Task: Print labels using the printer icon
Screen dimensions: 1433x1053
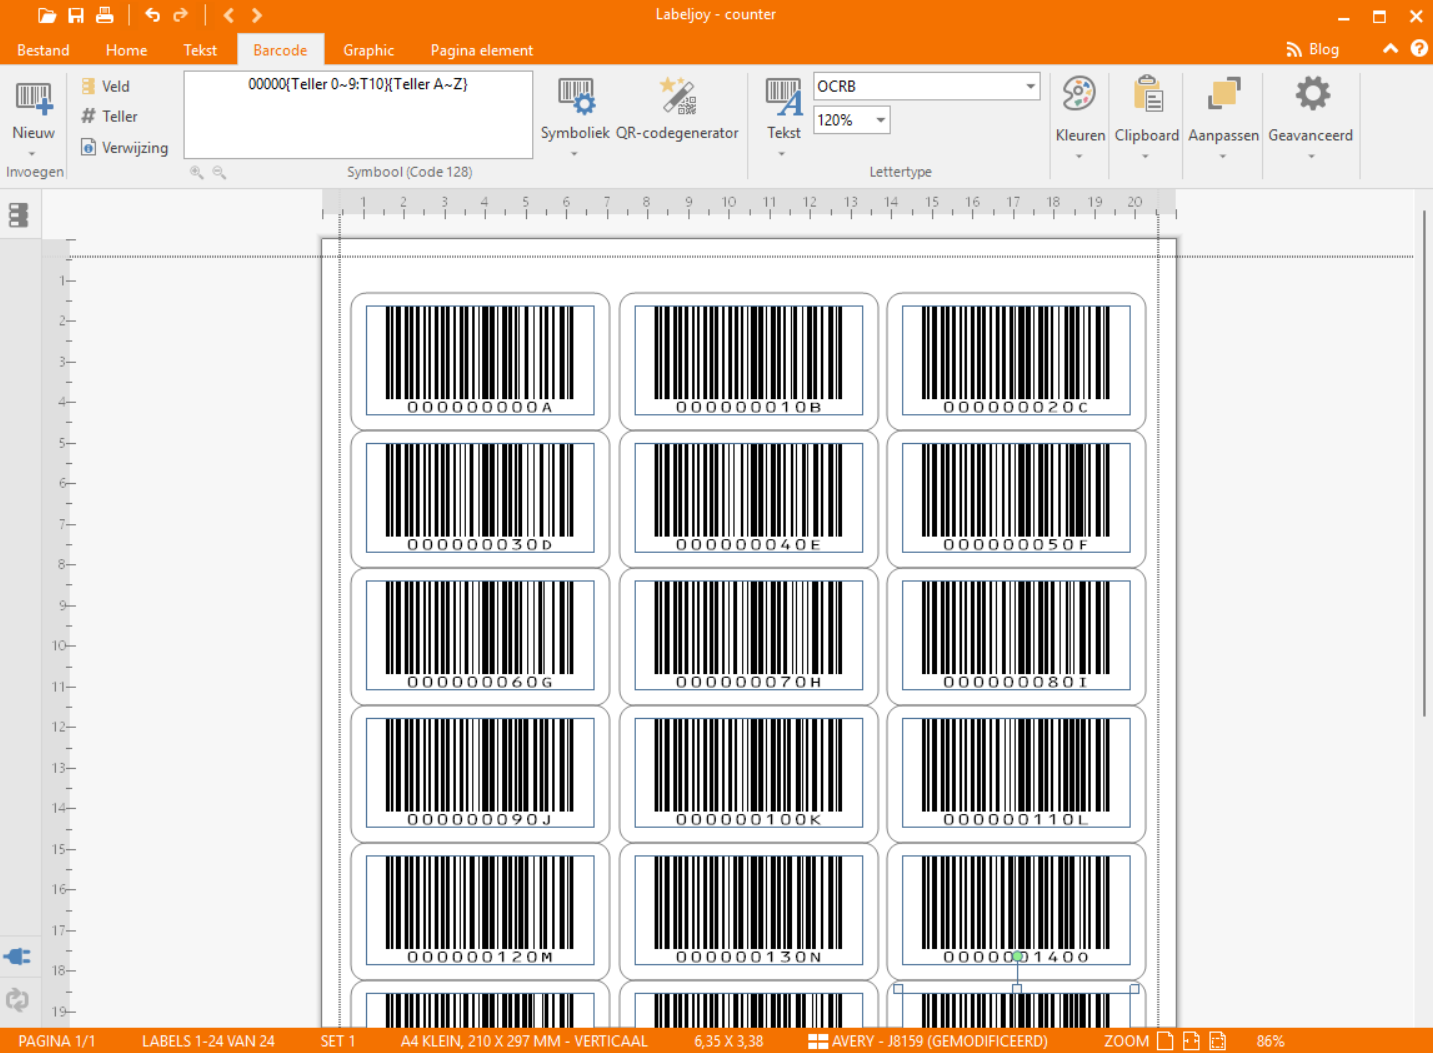Action: pyautogui.click(x=104, y=15)
